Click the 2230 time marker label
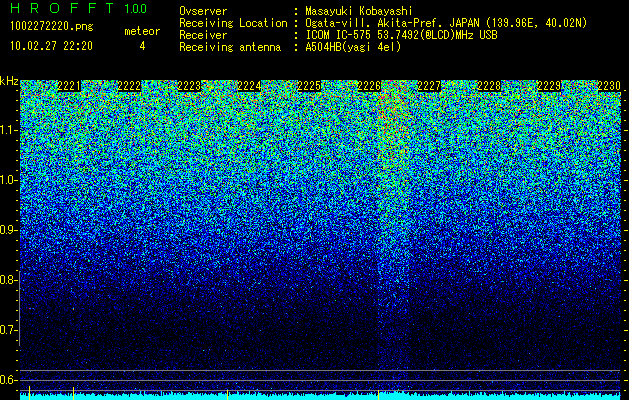Image resolution: width=629 pixels, height=400 pixels. (609, 86)
